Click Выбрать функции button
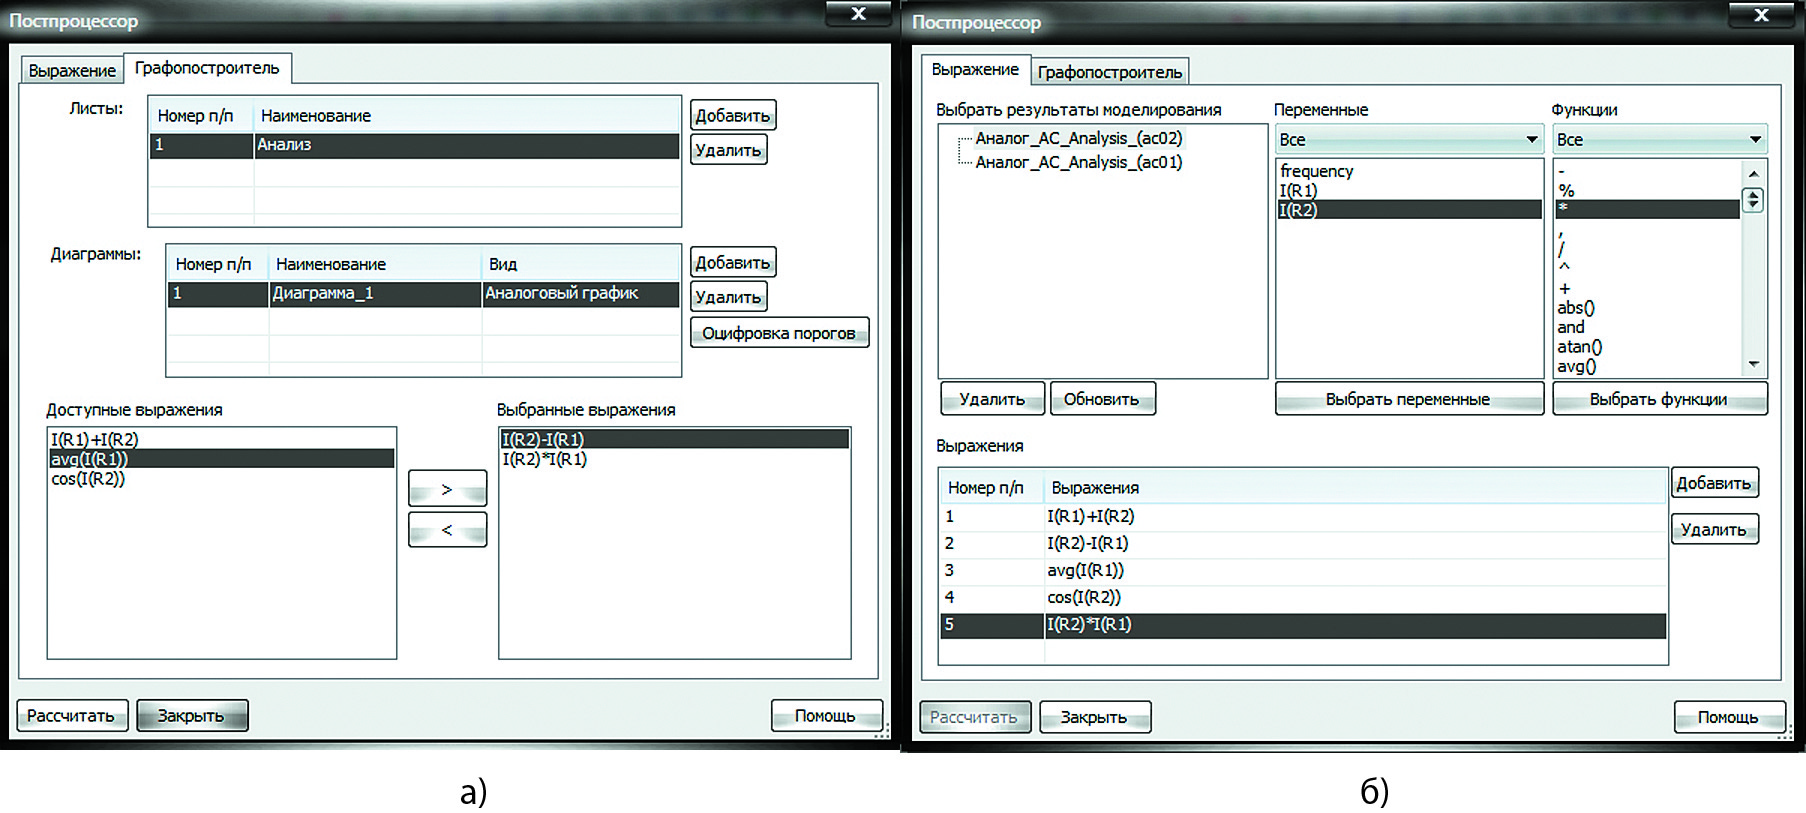 coord(1658,399)
